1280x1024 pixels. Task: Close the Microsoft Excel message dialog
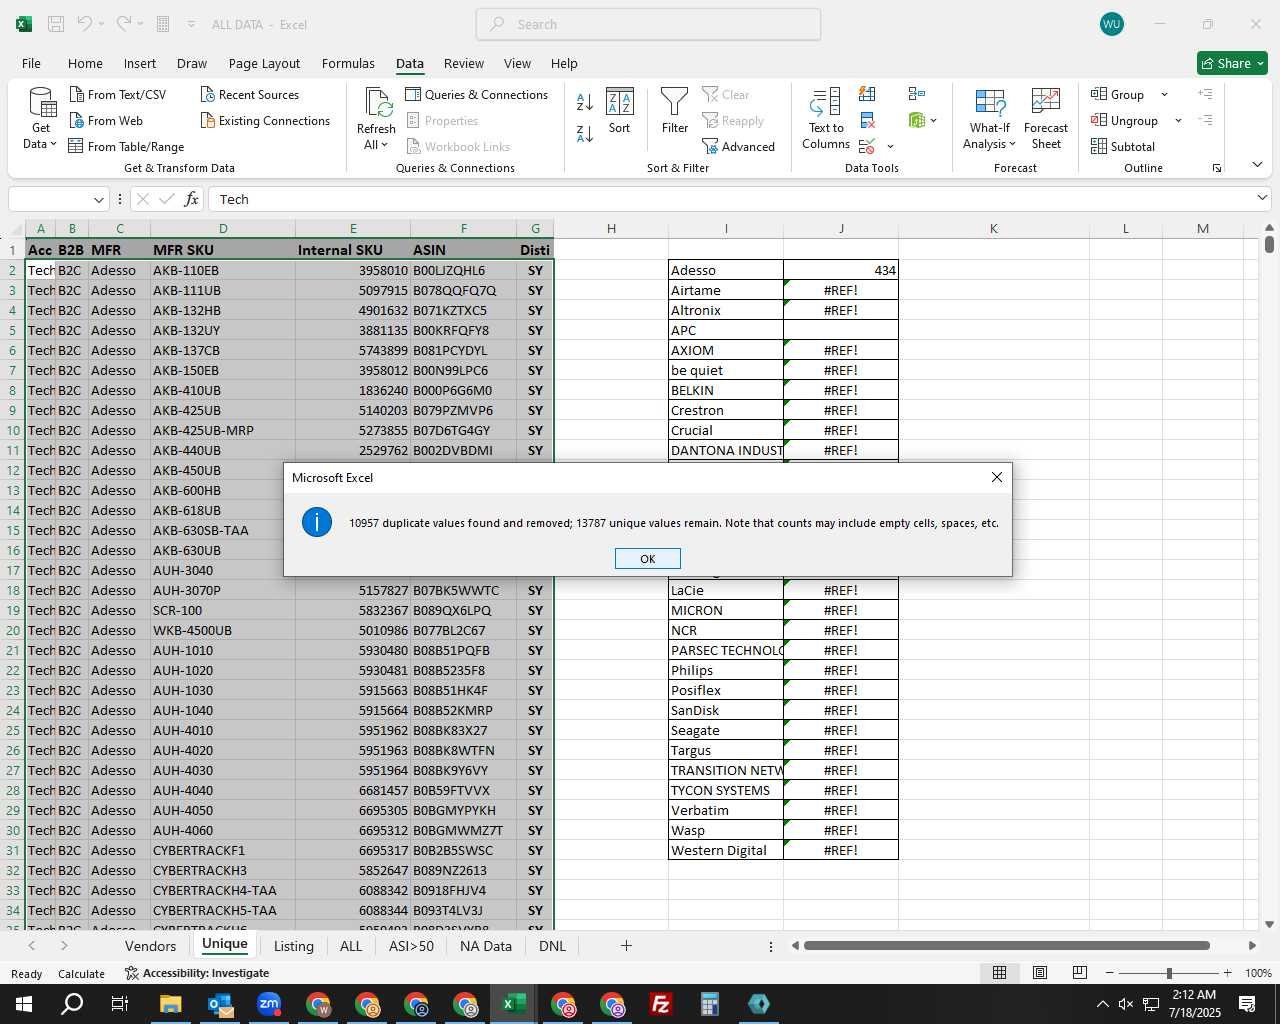[x=996, y=477]
